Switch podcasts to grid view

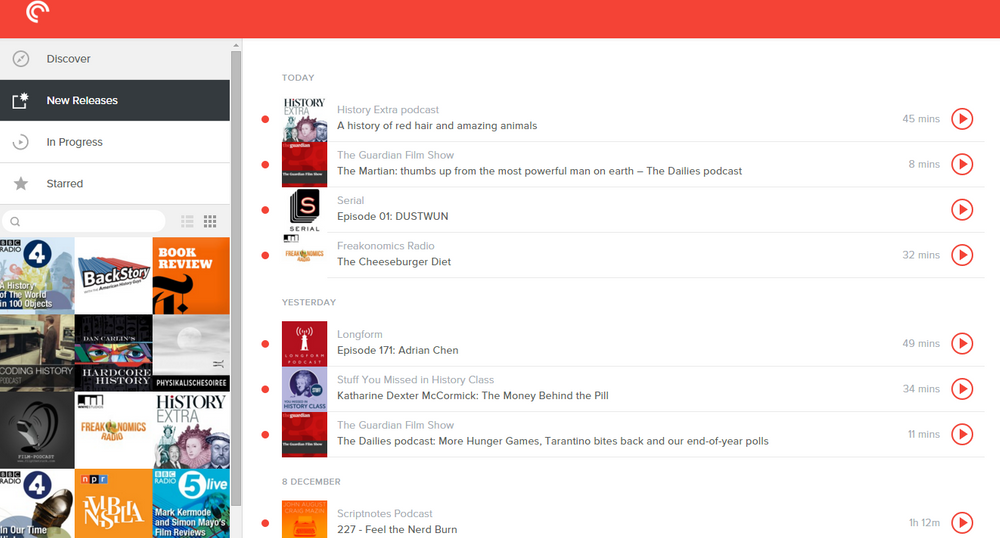coord(210,221)
